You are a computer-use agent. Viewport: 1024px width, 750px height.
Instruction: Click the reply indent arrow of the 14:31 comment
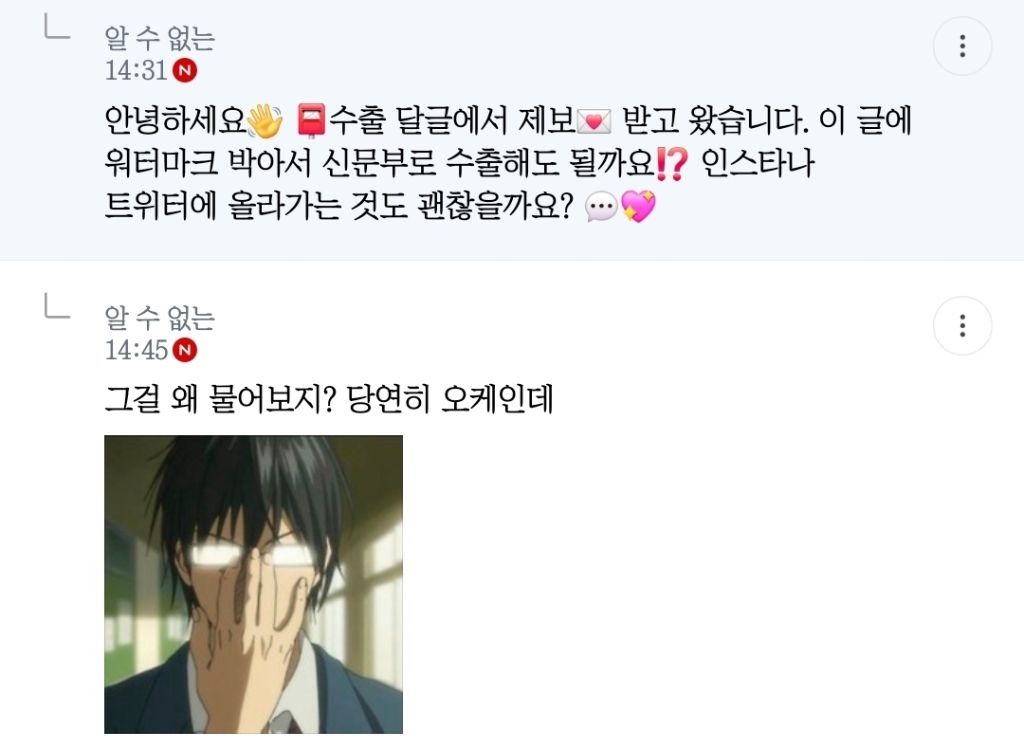point(57,27)
